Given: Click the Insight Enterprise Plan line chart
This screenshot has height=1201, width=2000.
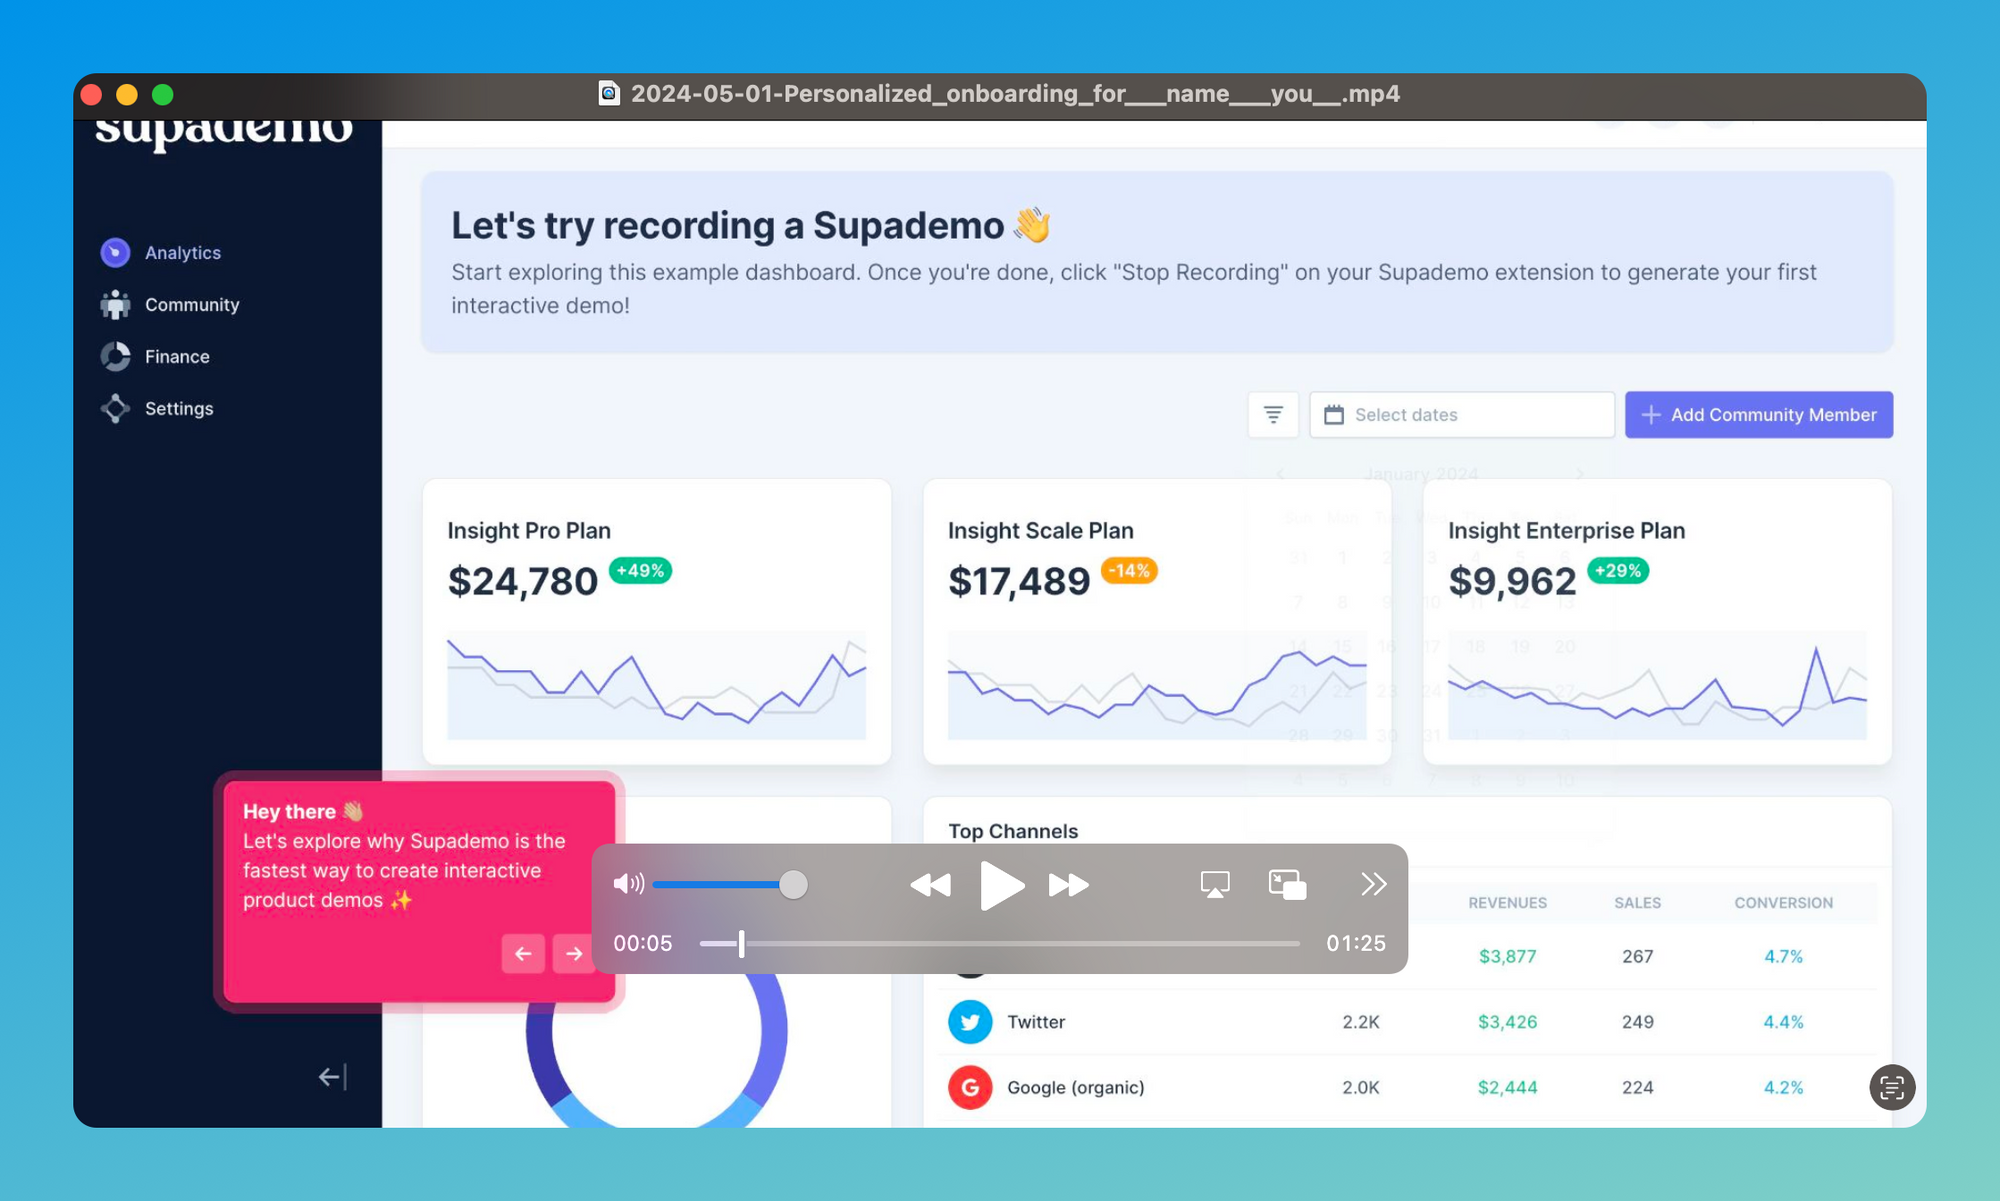Looking at the screenshot, I should coord(1657,686).
